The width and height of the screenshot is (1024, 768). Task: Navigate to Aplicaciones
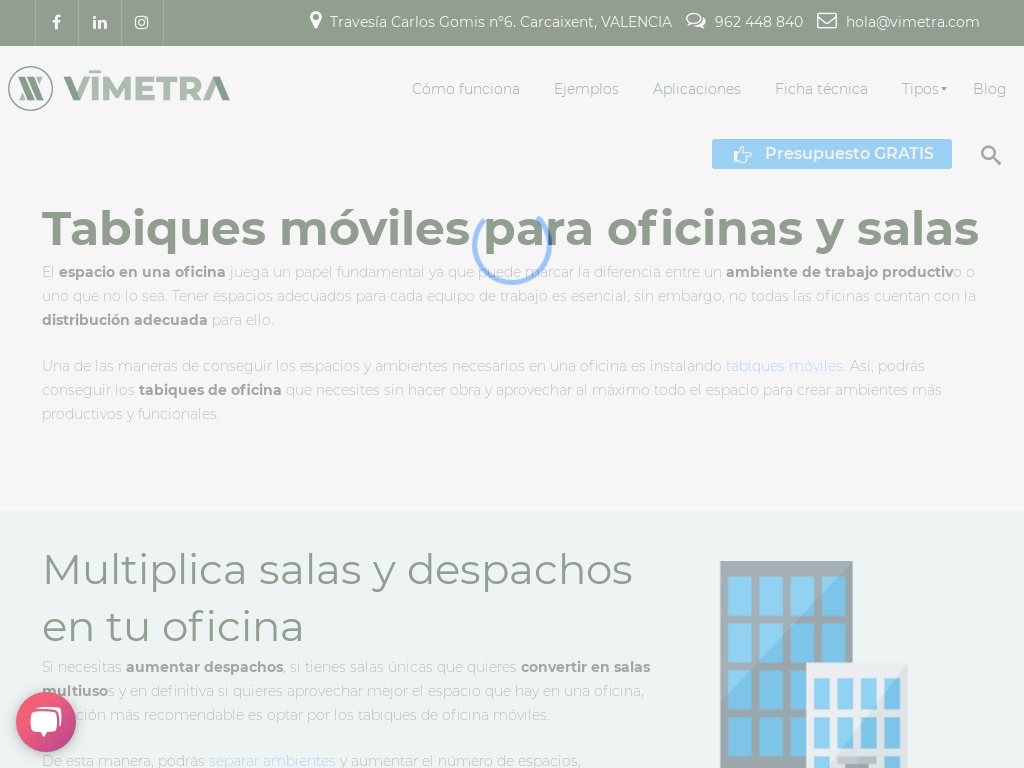(x=697, y=89)
